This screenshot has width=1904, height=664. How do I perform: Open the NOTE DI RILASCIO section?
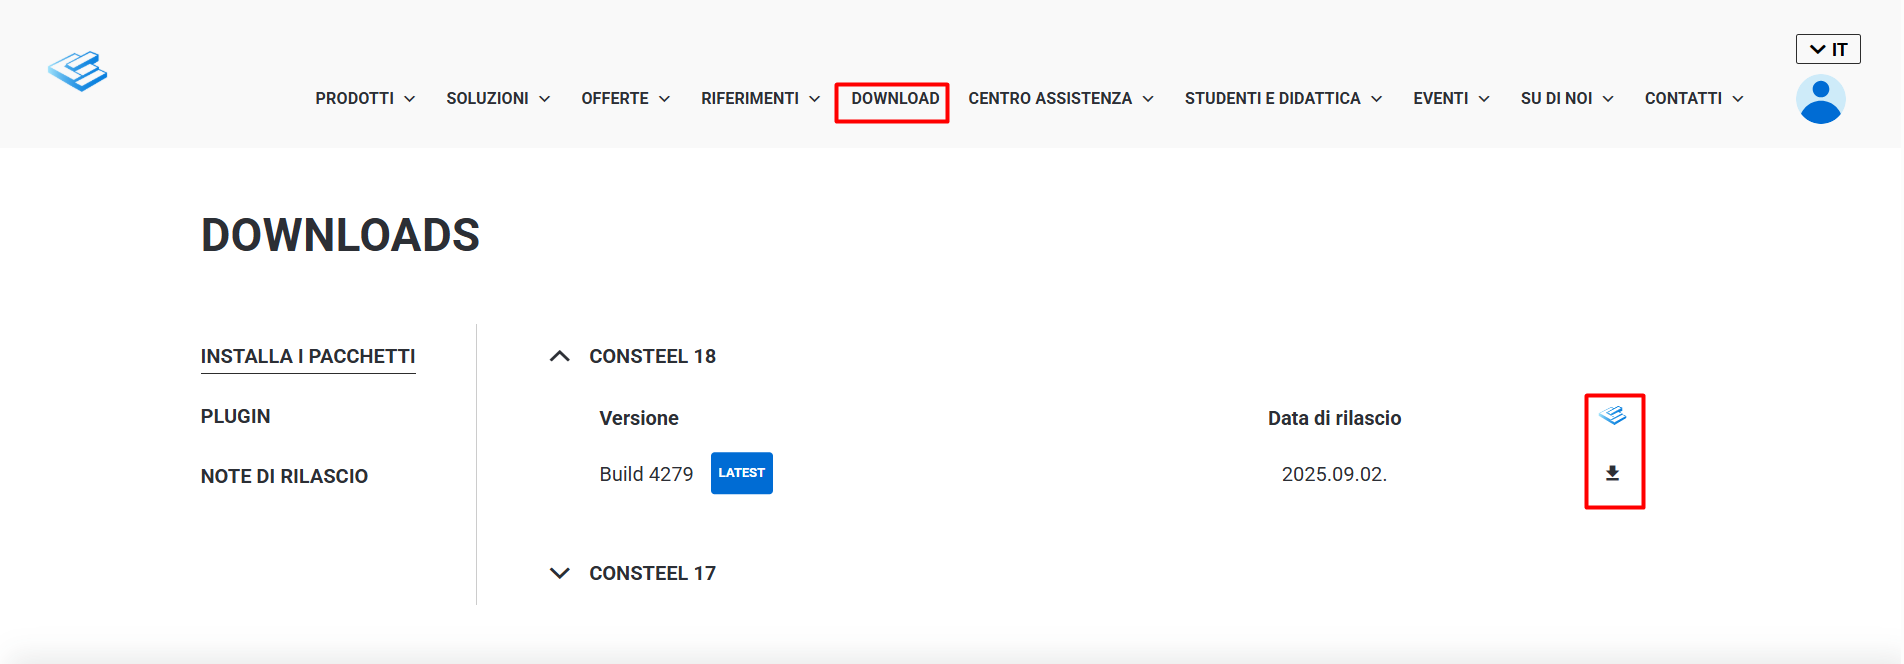tap(284, 476)
